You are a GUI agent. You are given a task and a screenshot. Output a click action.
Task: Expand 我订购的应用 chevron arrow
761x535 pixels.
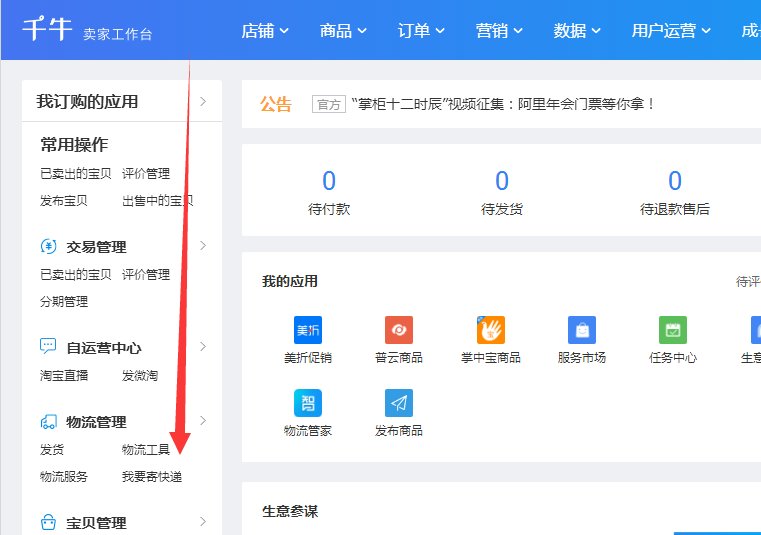click(x=203, y=101)
